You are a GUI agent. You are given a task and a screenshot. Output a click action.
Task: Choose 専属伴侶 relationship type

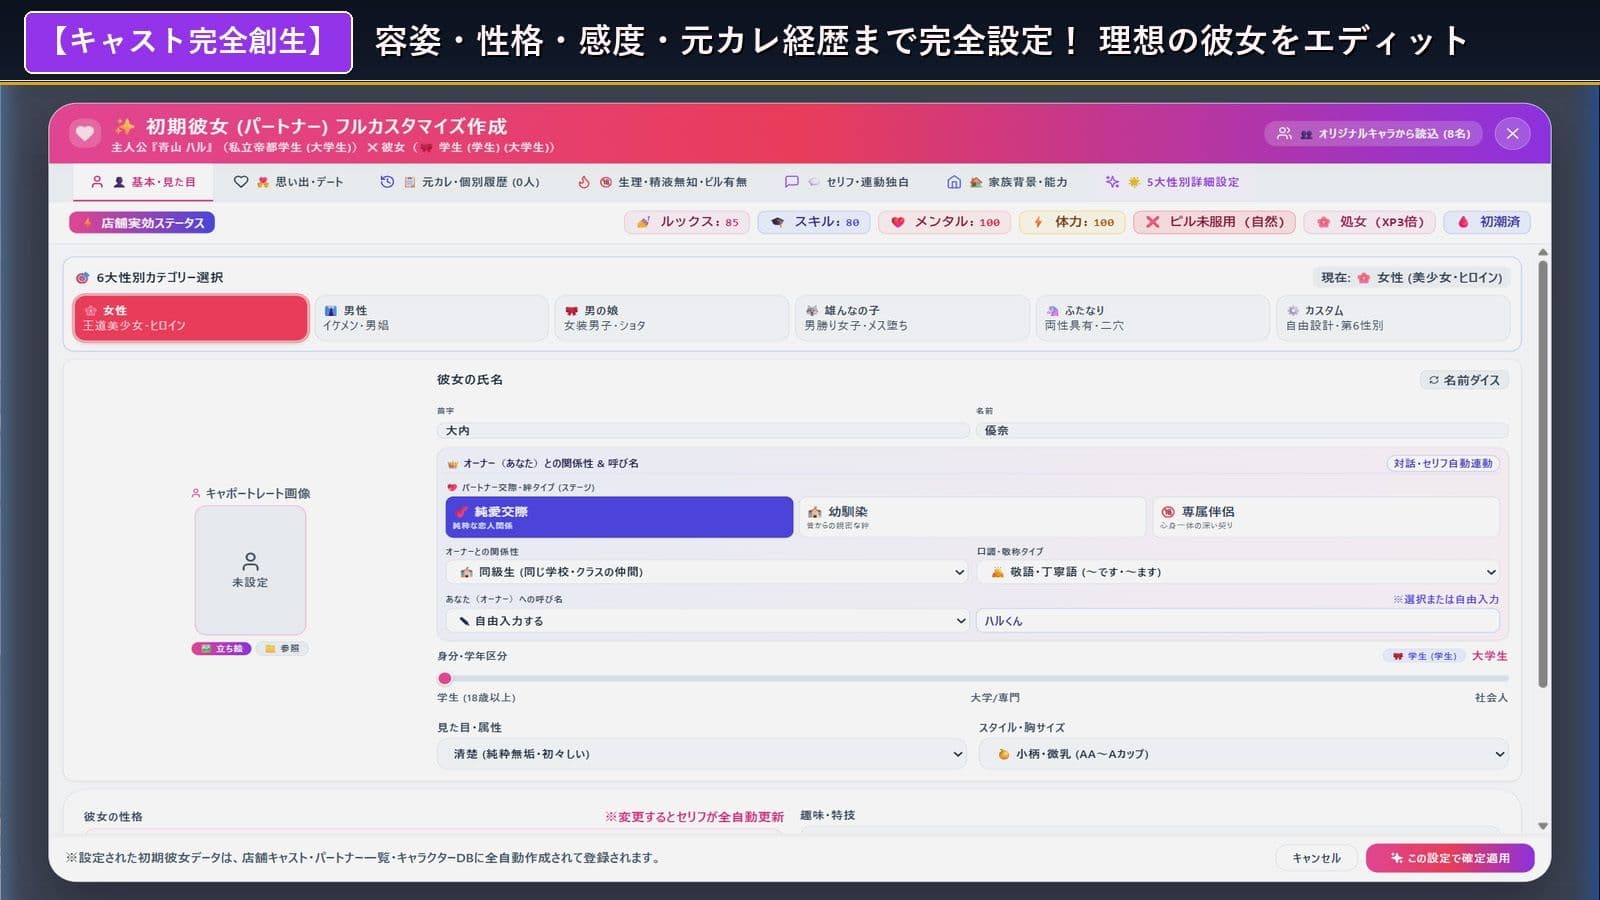click(1325, 517)
